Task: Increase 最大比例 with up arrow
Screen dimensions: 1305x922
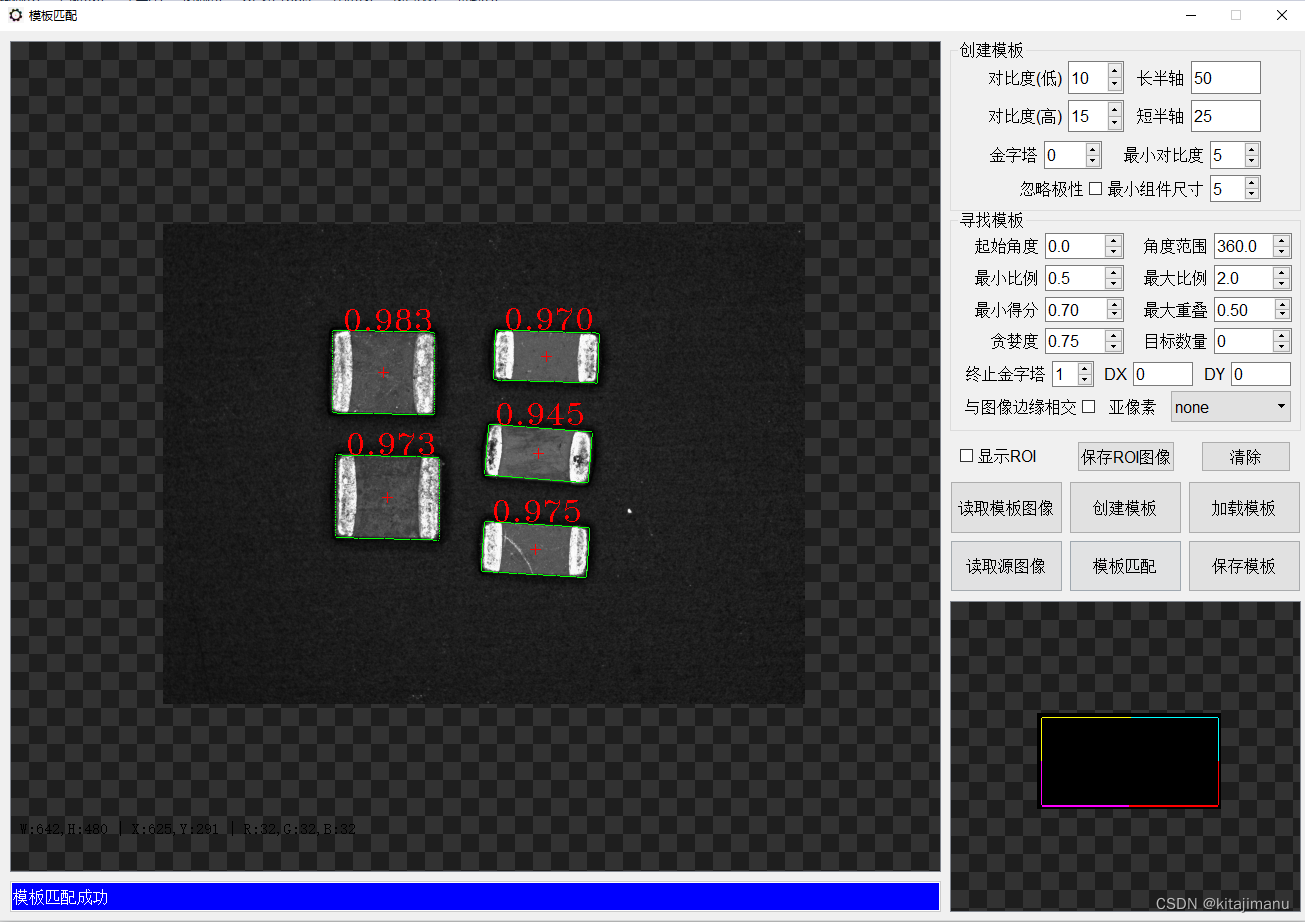Action: pos(1283,272)
